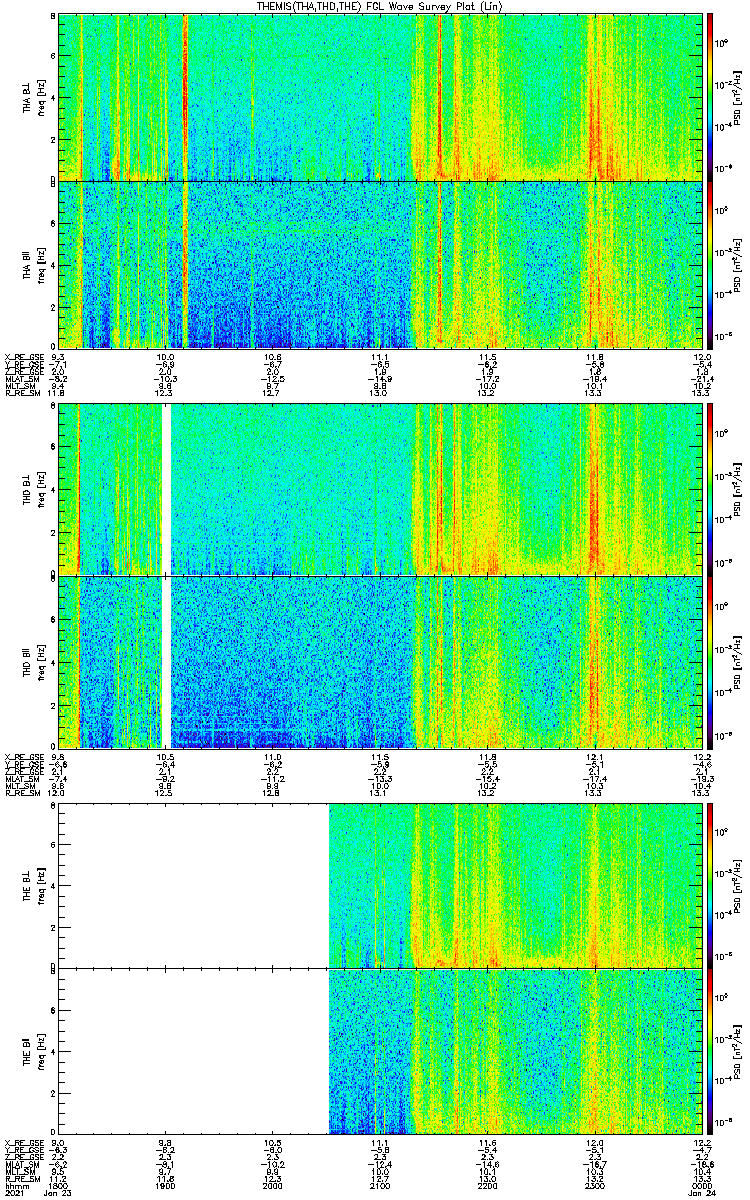Click the PSD label of THE B-parallel color bar

pos(738,1052)
